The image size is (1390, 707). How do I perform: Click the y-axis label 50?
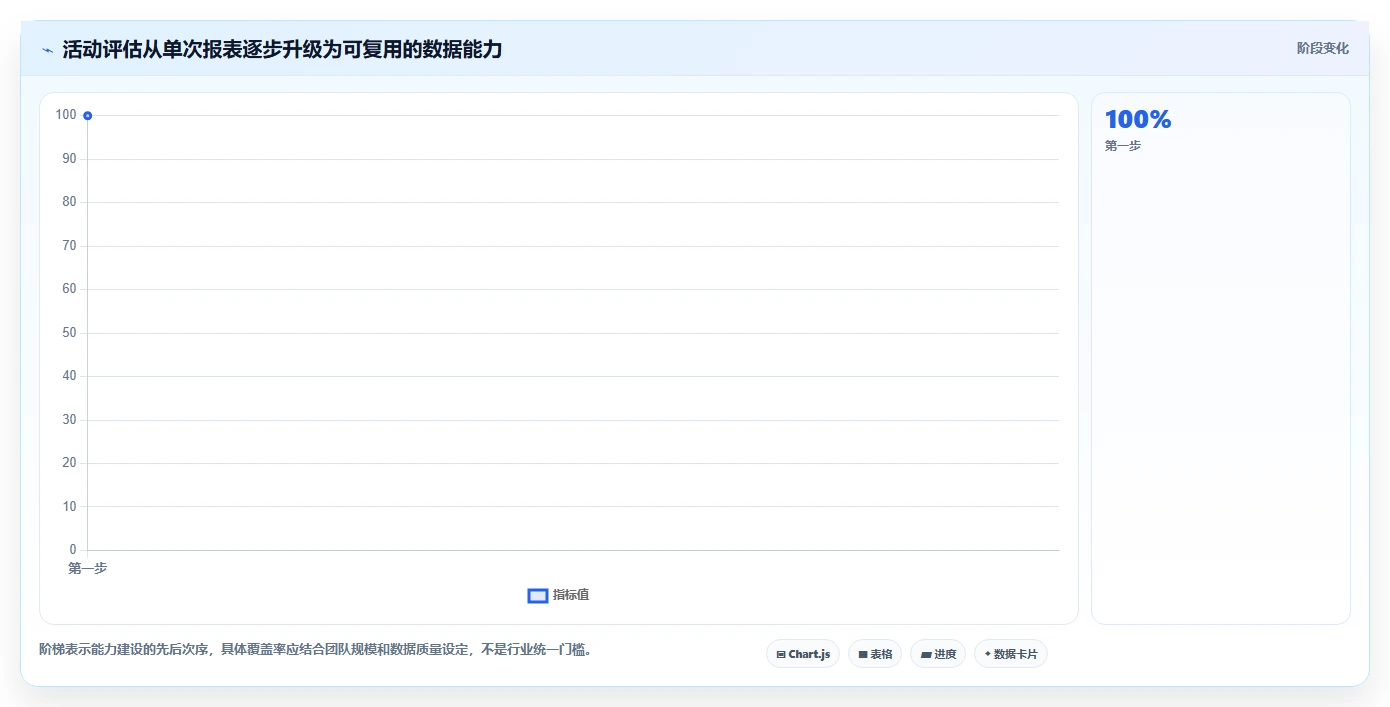[x=69, y=333]
